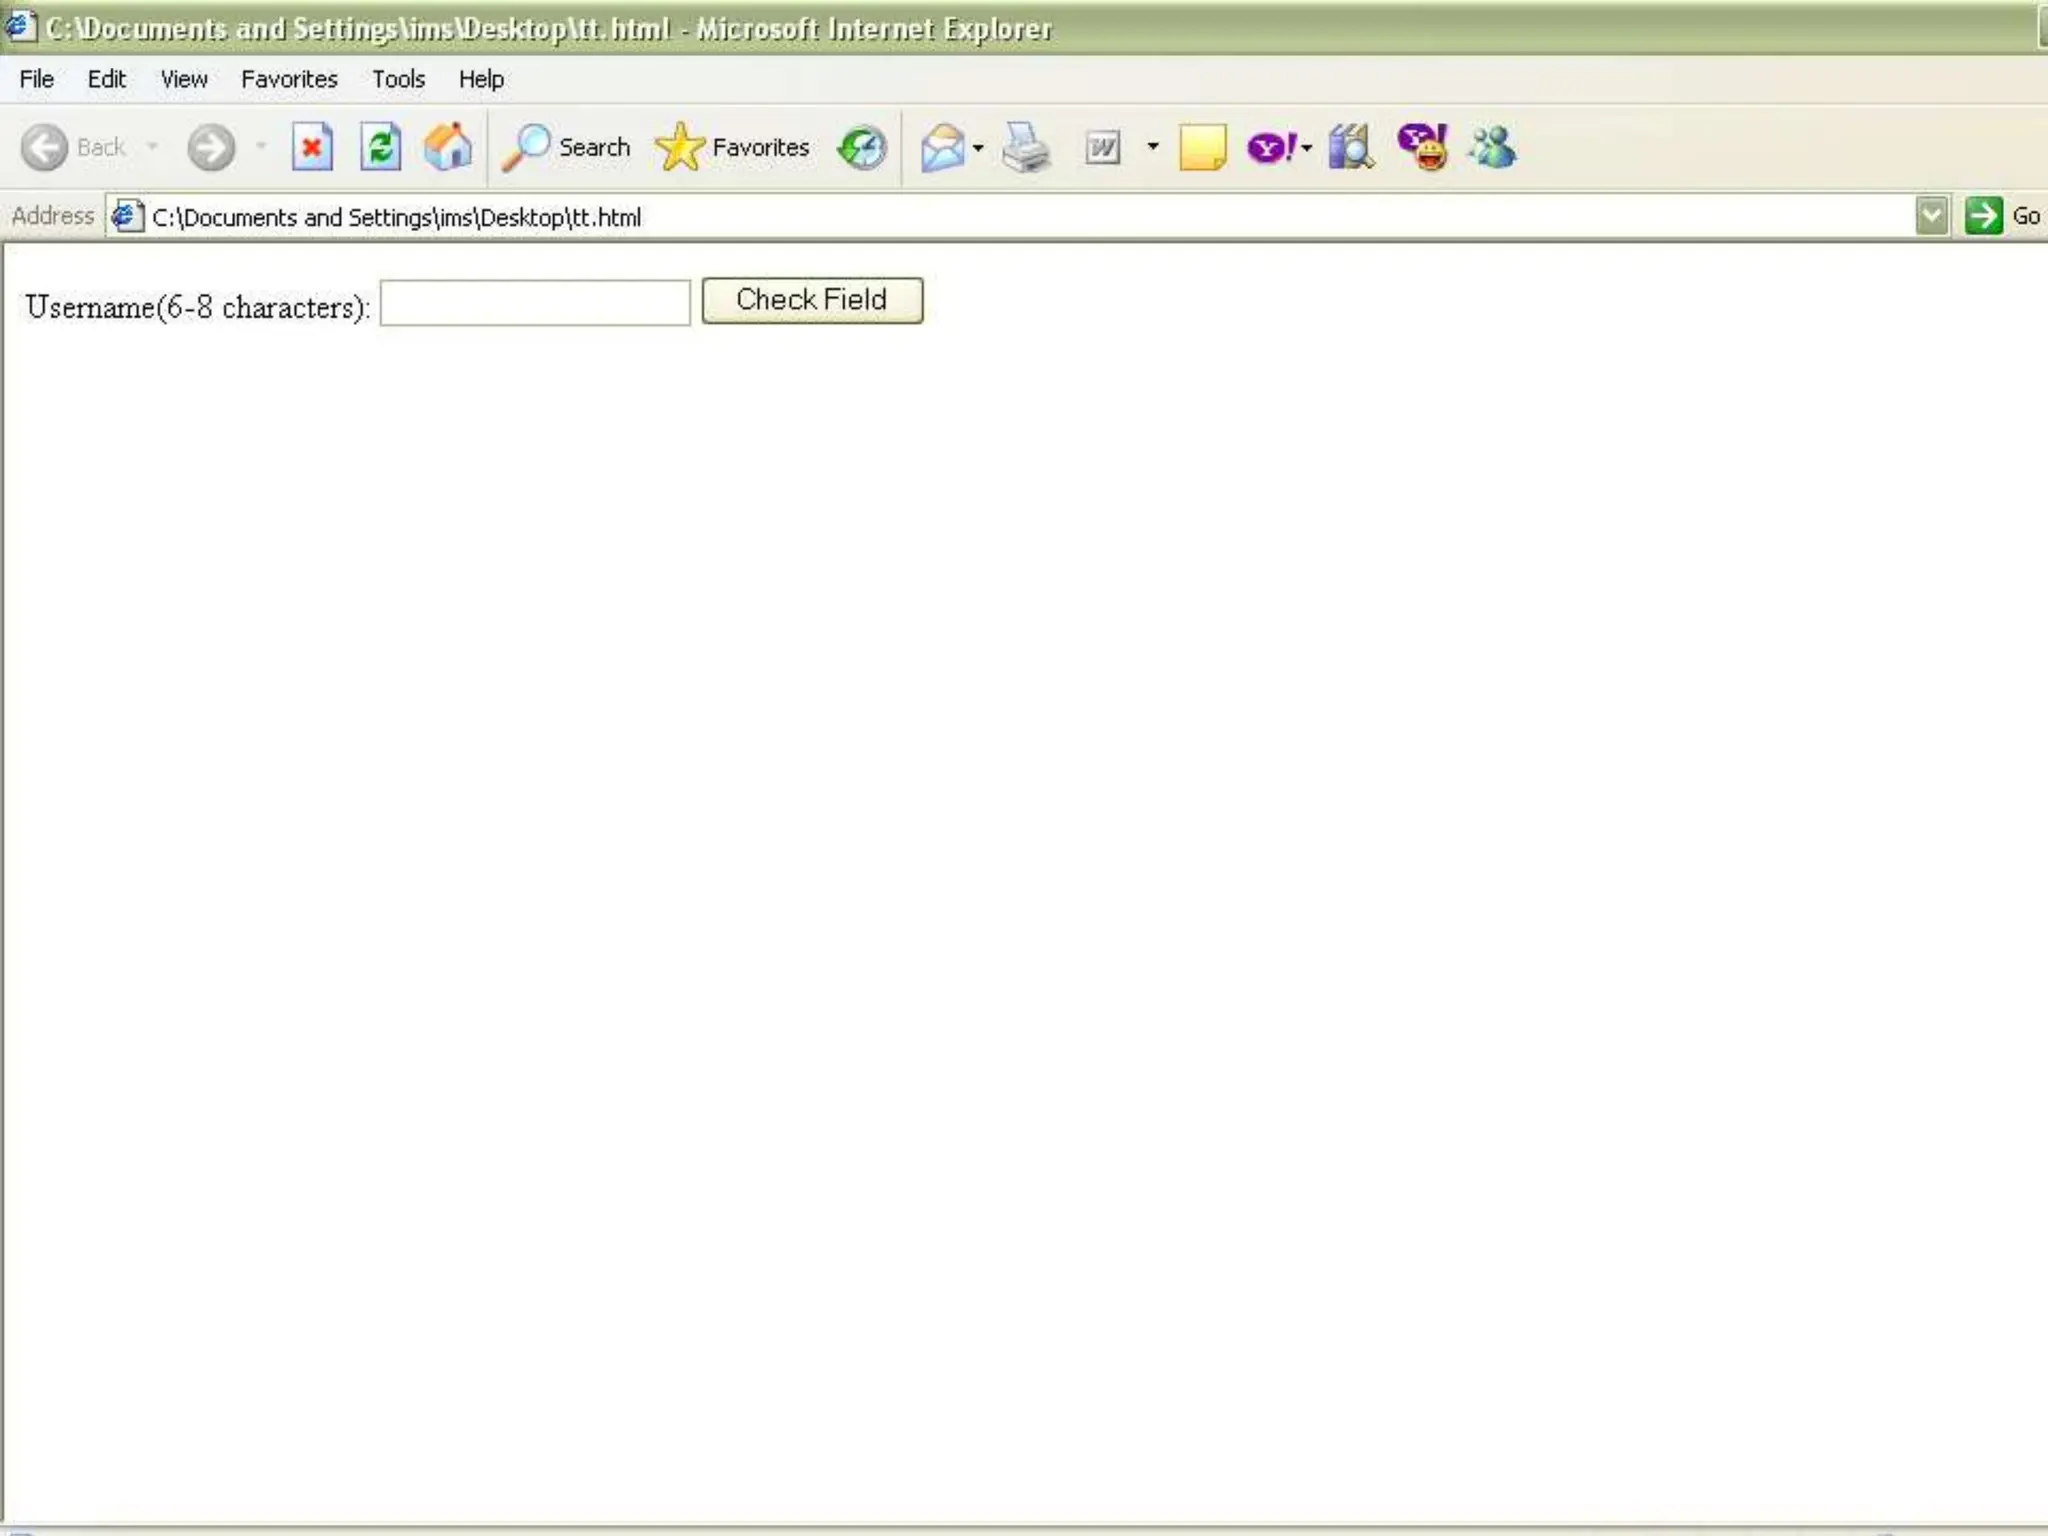Click the Username text field
This screenshot has height=1536, width=2048.
tap(535, 303)
